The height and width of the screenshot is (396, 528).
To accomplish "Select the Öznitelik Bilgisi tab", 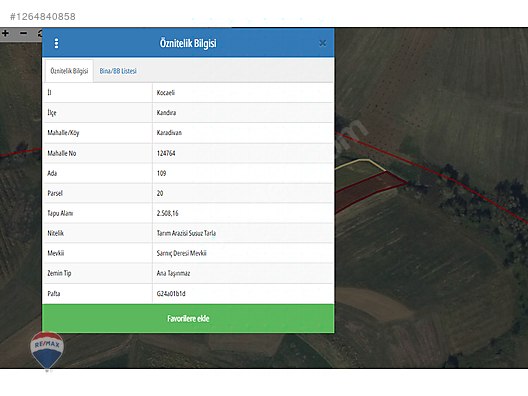I will (69, 71).
